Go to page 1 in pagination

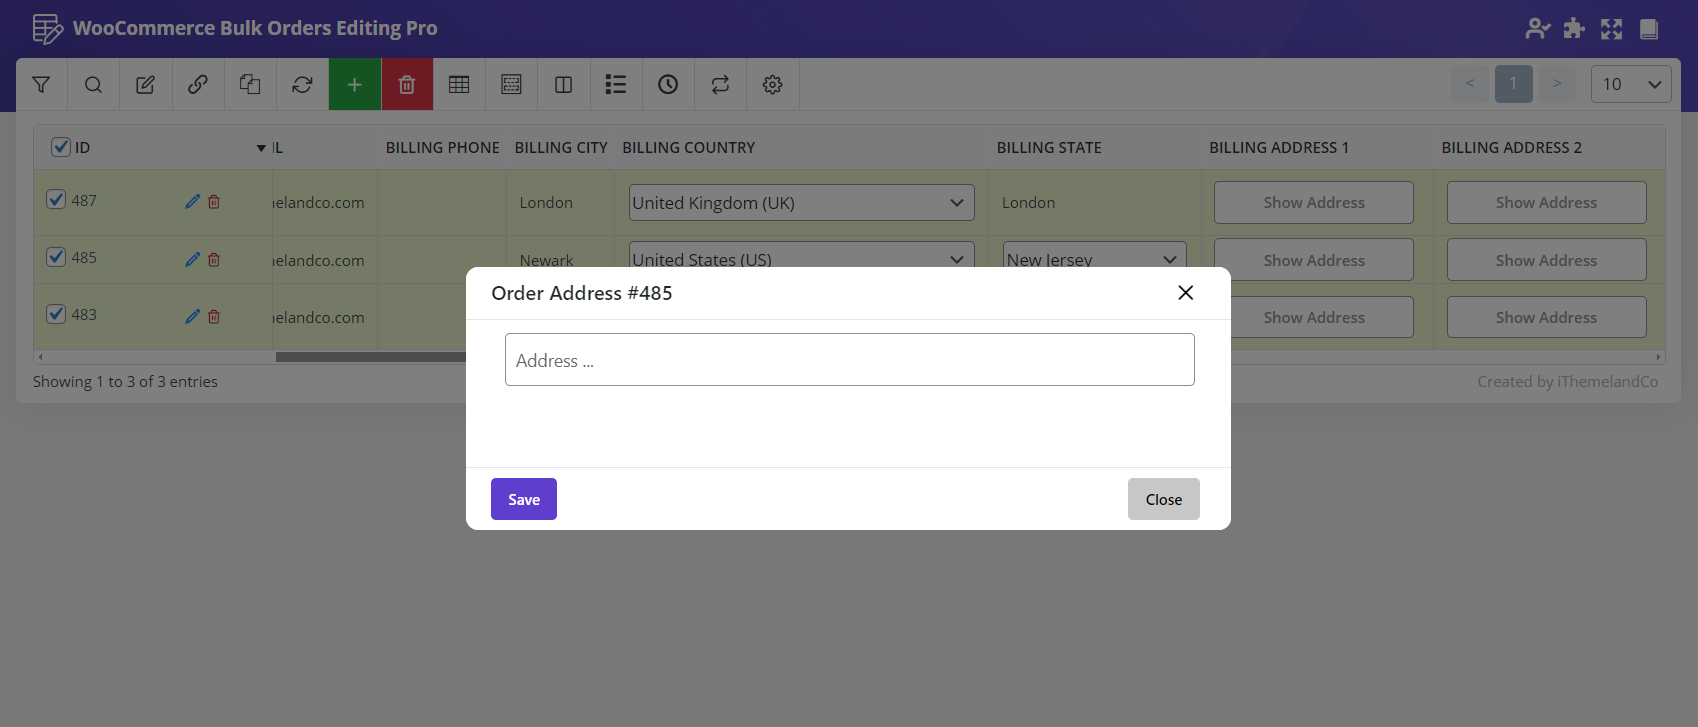(x=1513, y=84)
